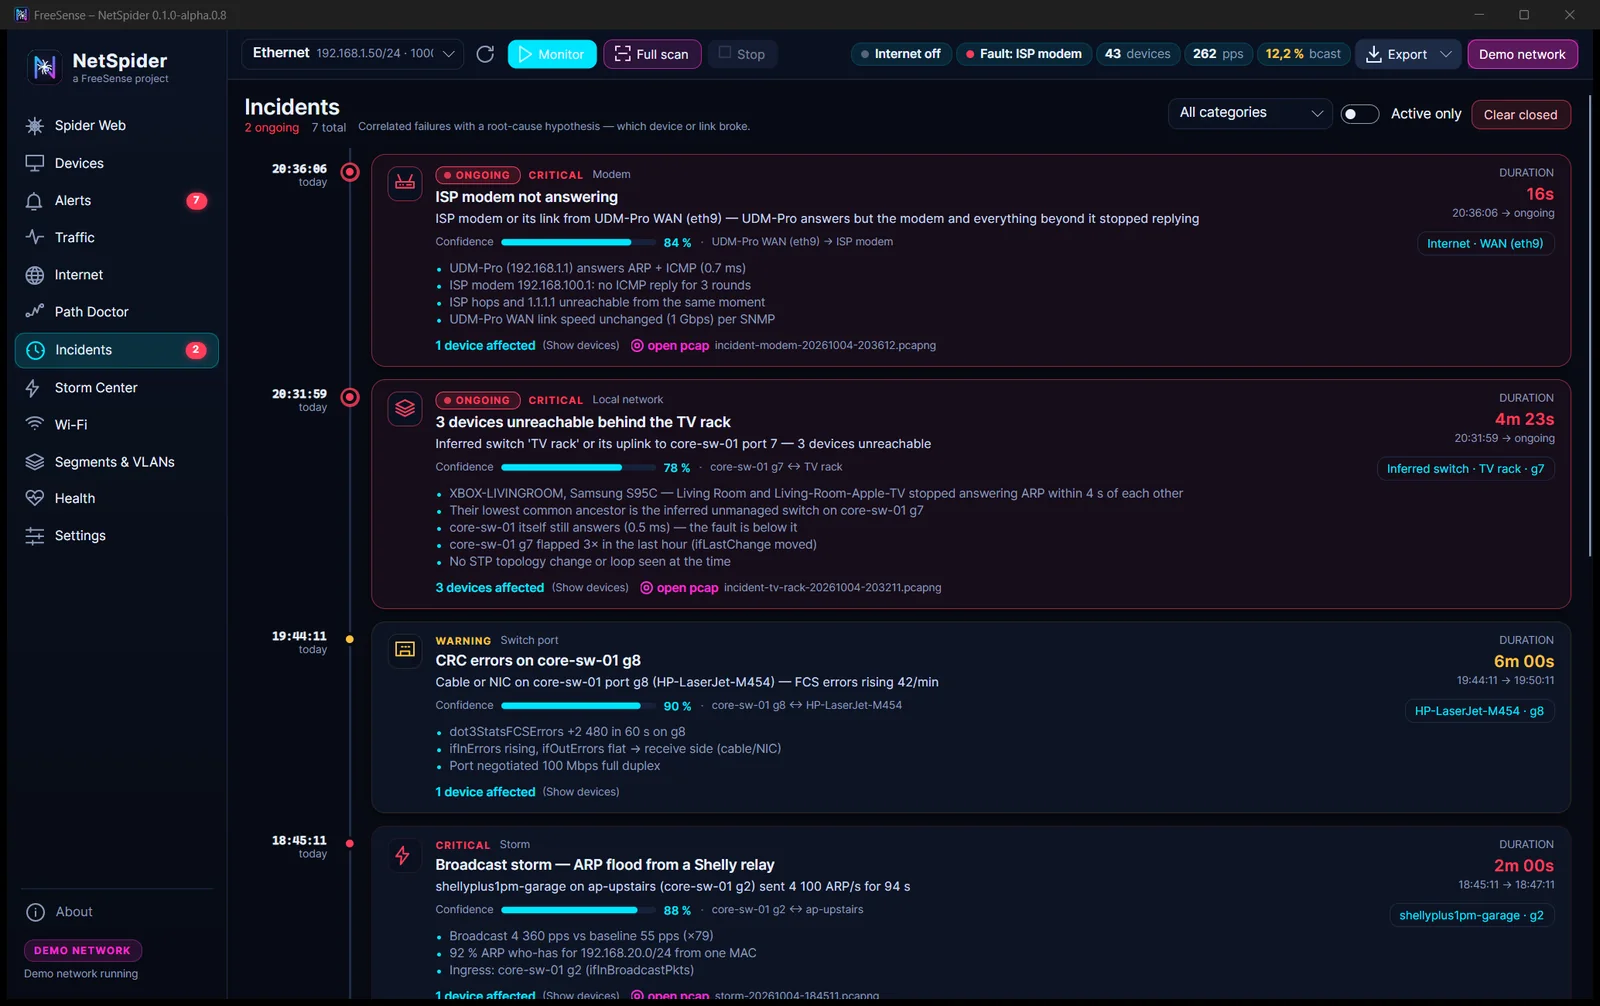Screen dimensions: 1600x1006
Task: Click layers icon on TV rack incident
Action: 405,408
